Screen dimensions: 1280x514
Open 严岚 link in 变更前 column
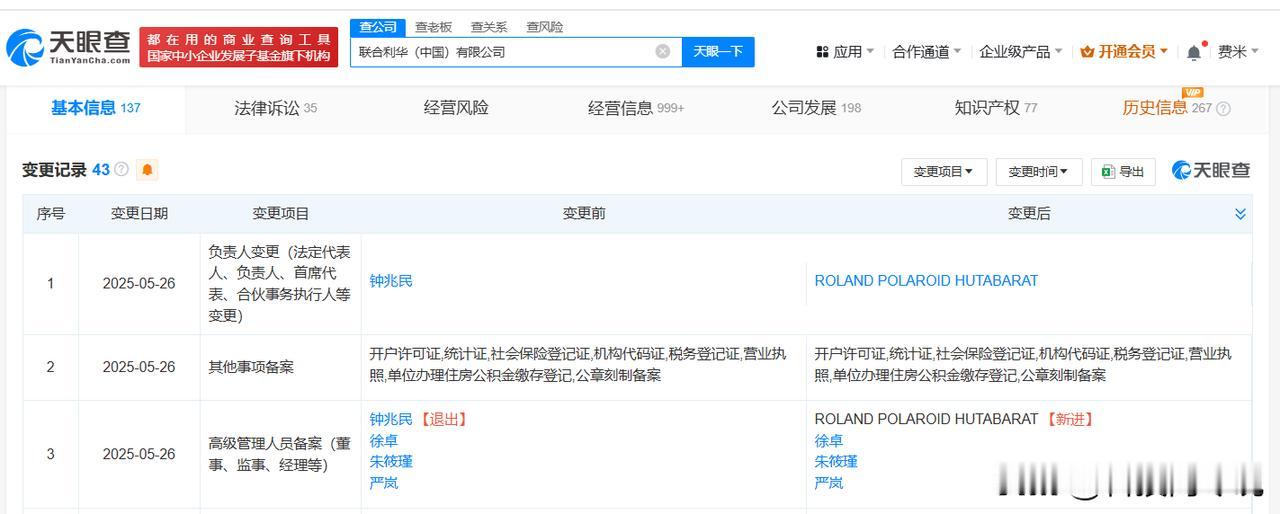[x=384, y=483]
